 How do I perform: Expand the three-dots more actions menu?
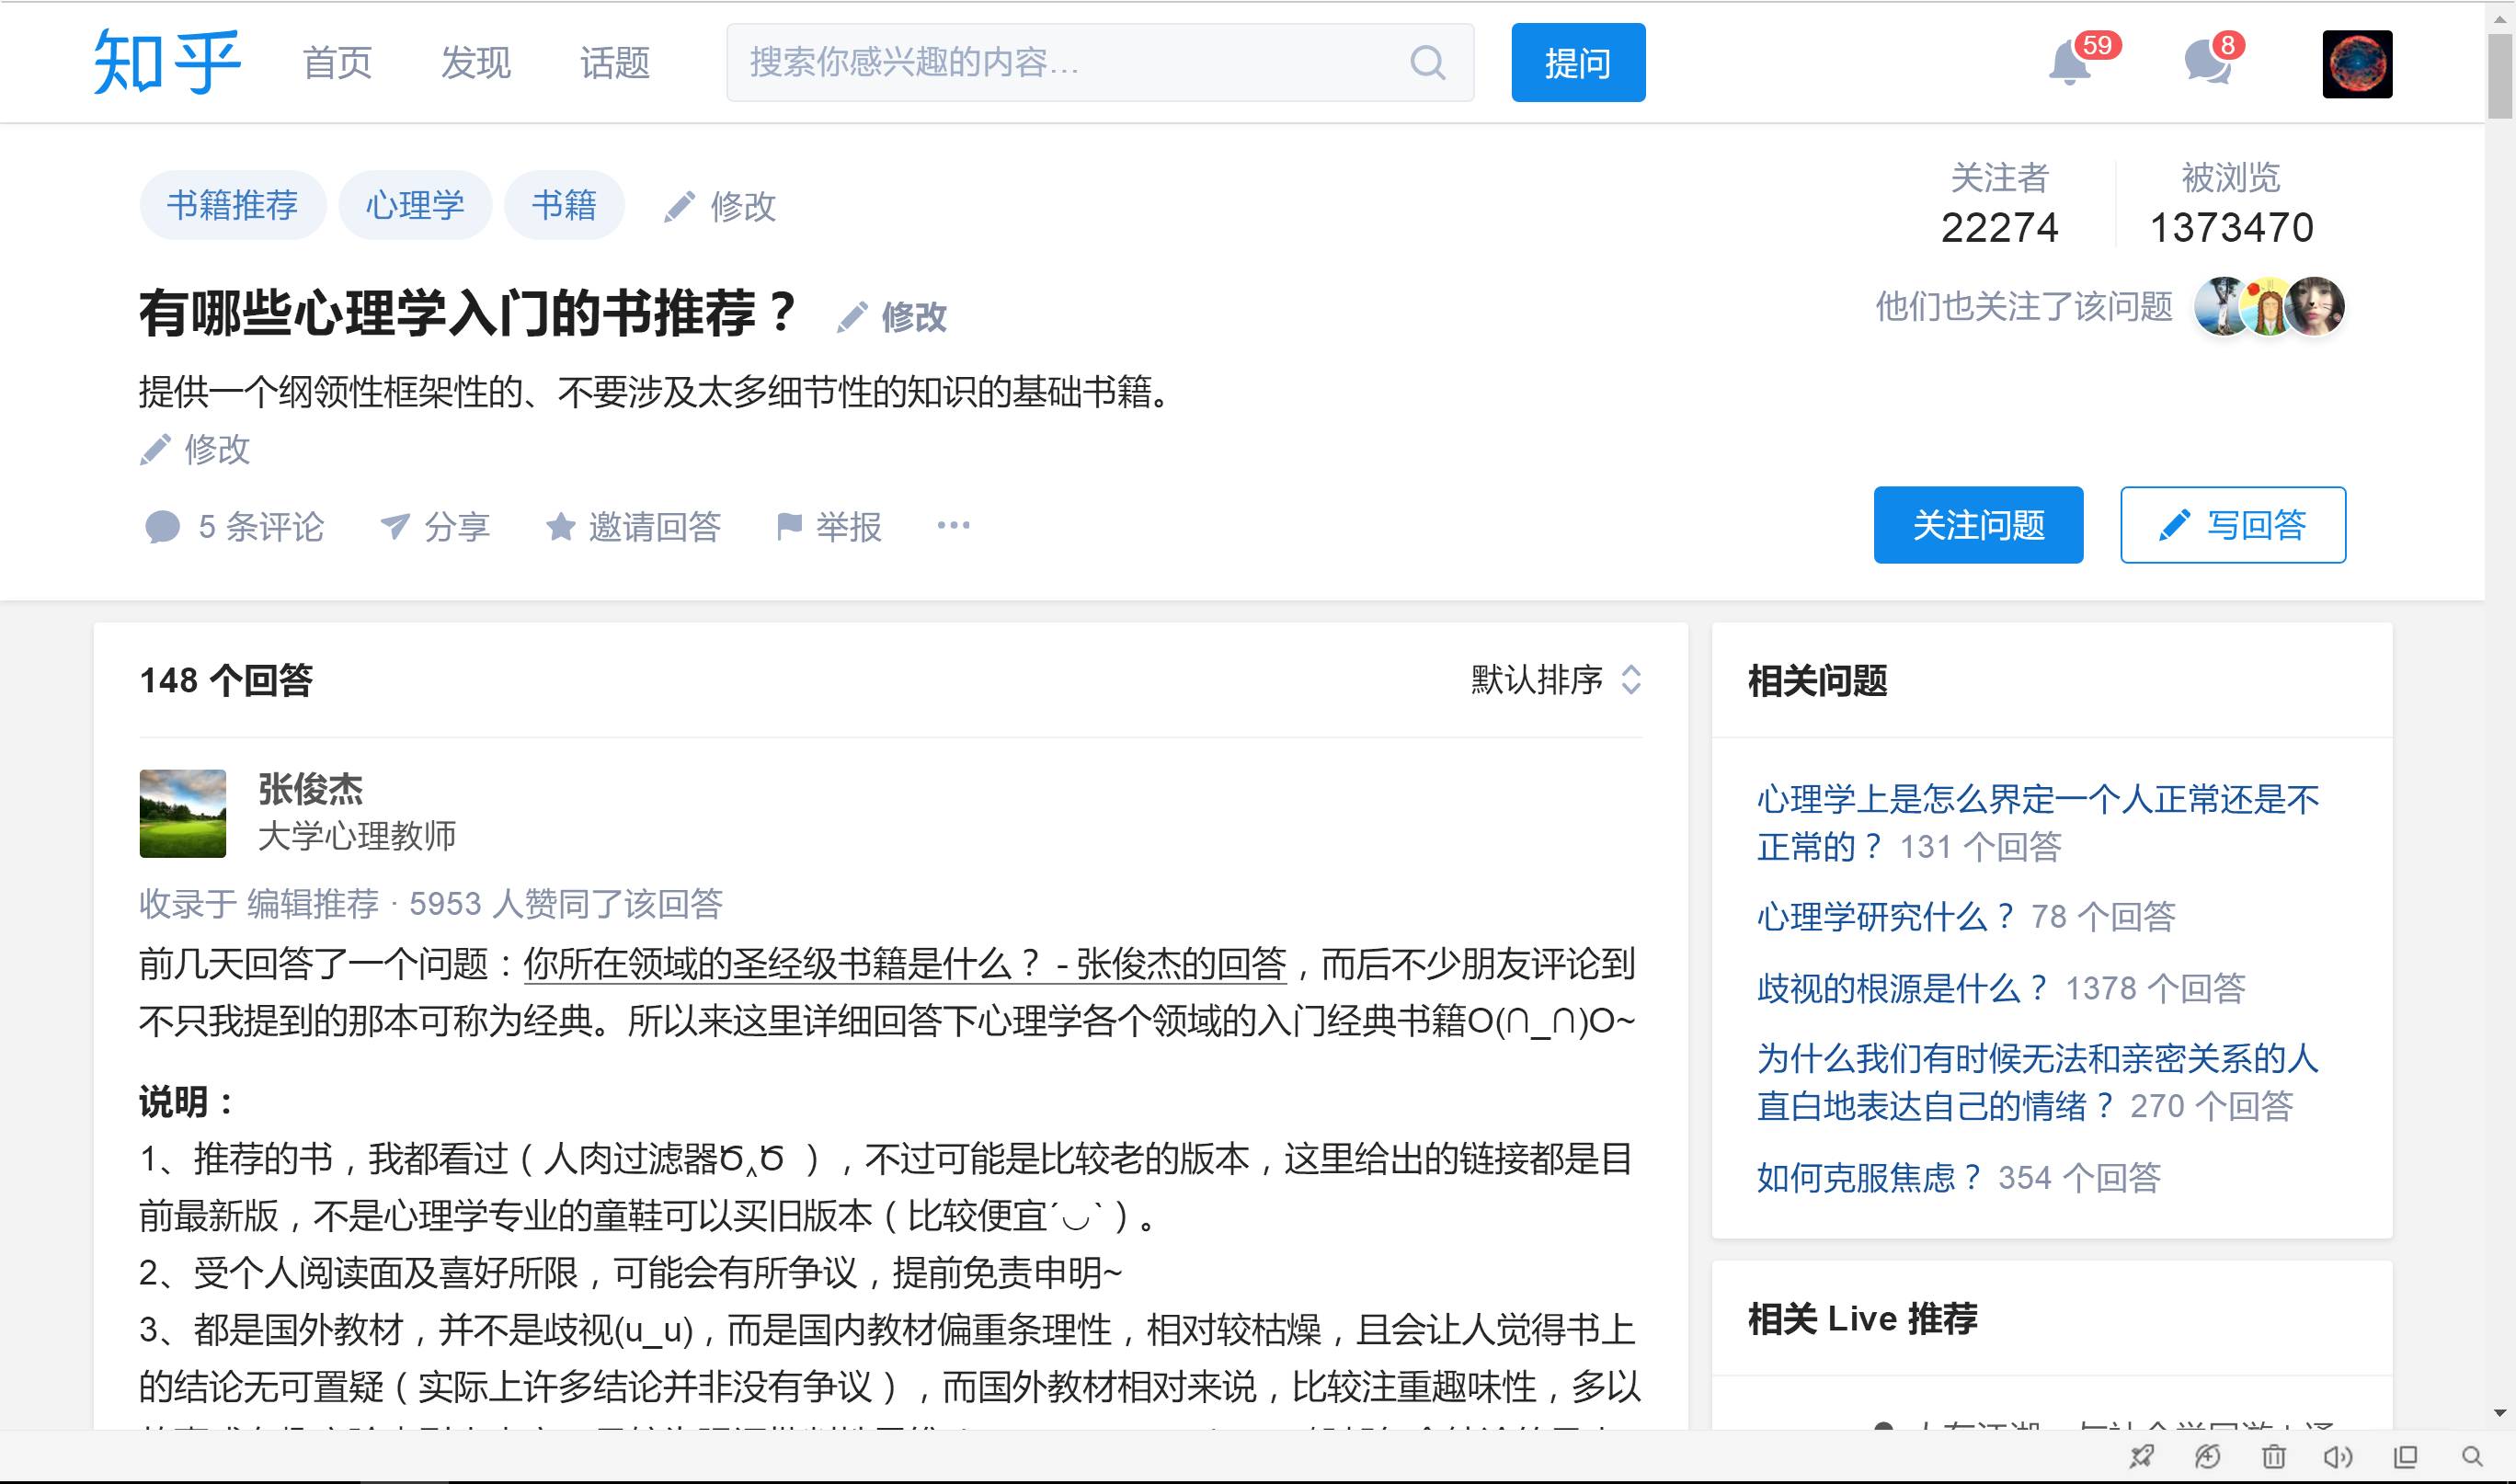coord(953,525)
